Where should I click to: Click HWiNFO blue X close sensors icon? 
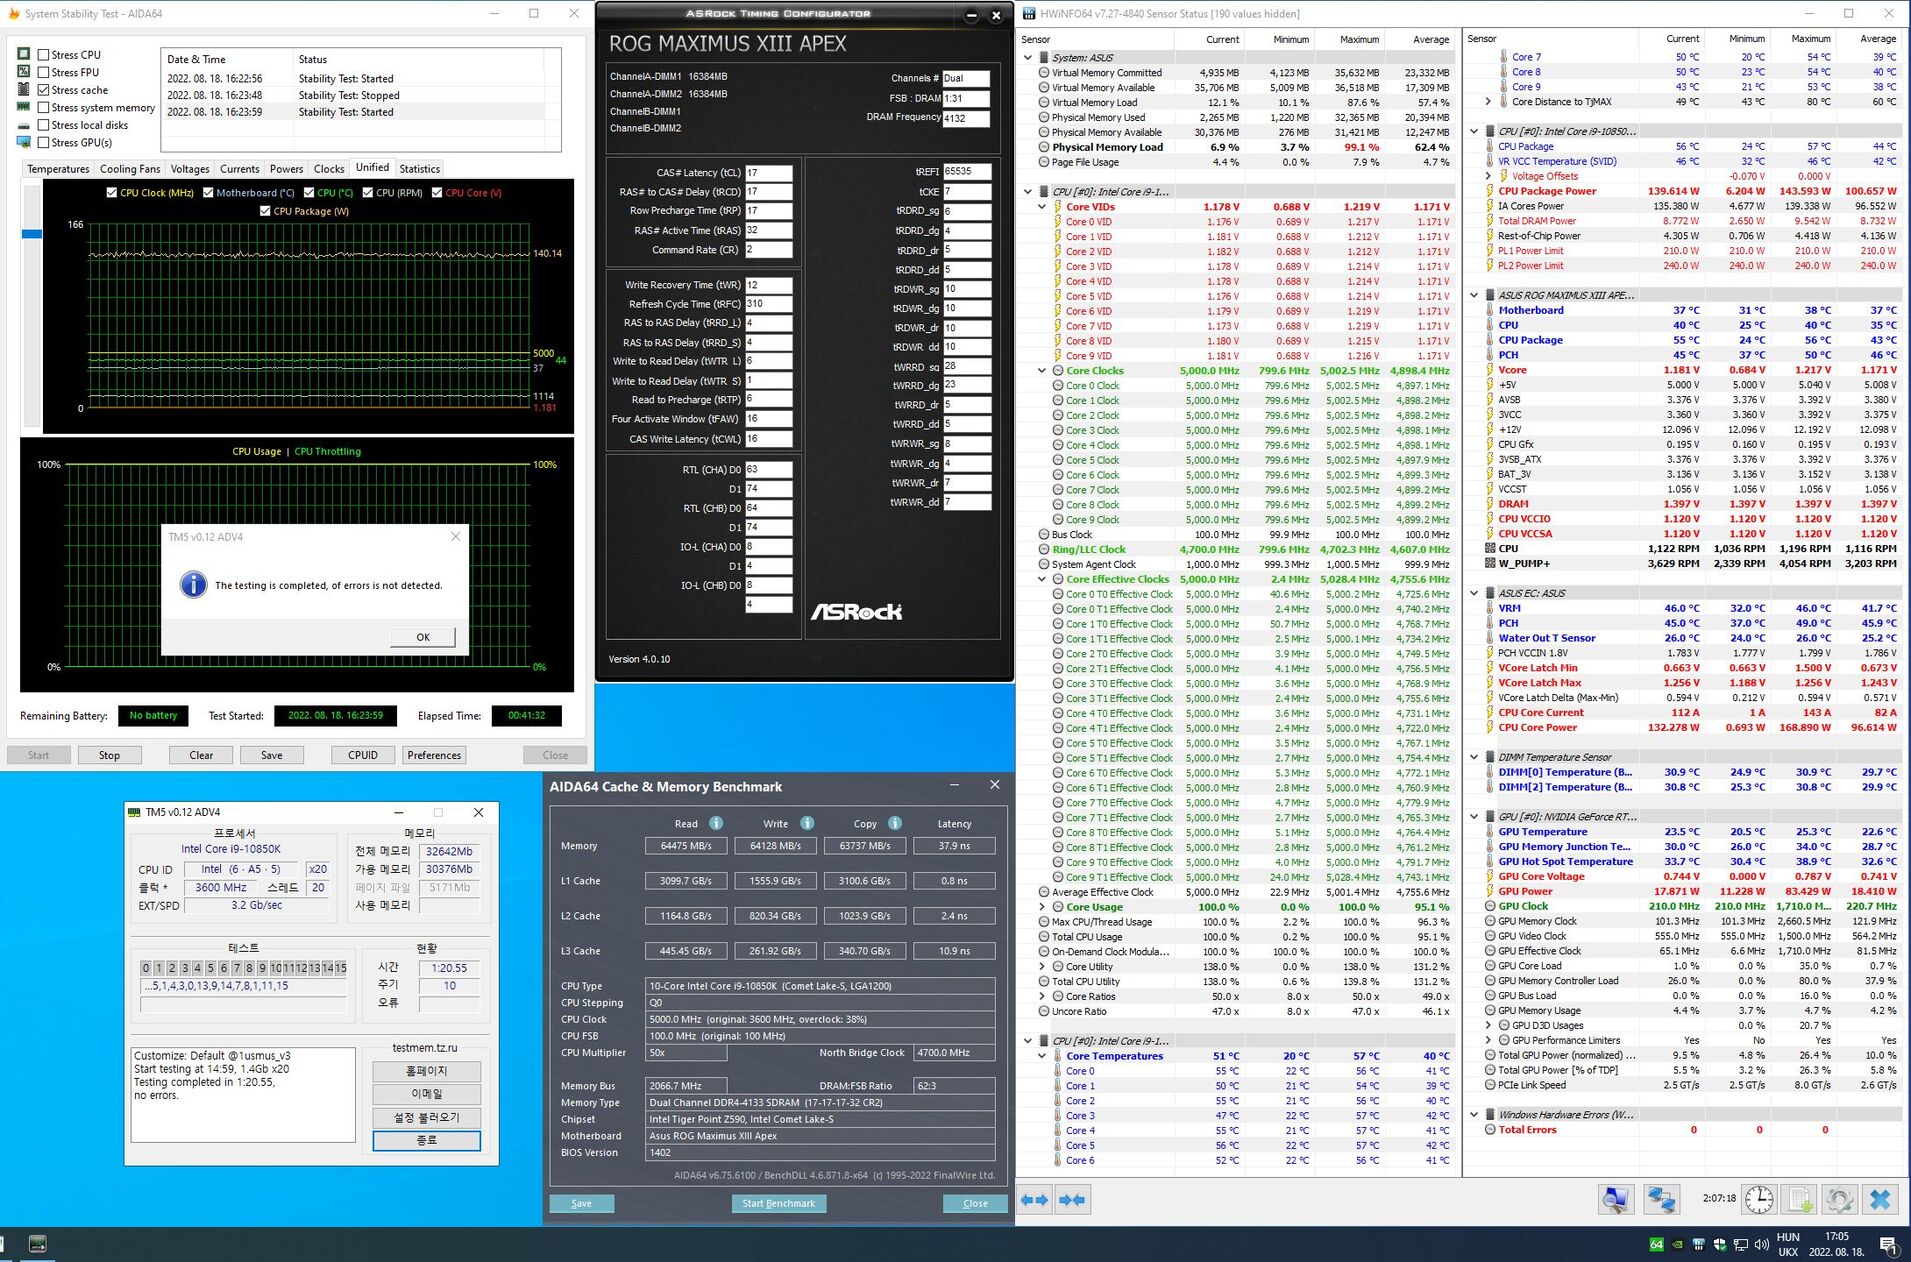[1880, 1198]
